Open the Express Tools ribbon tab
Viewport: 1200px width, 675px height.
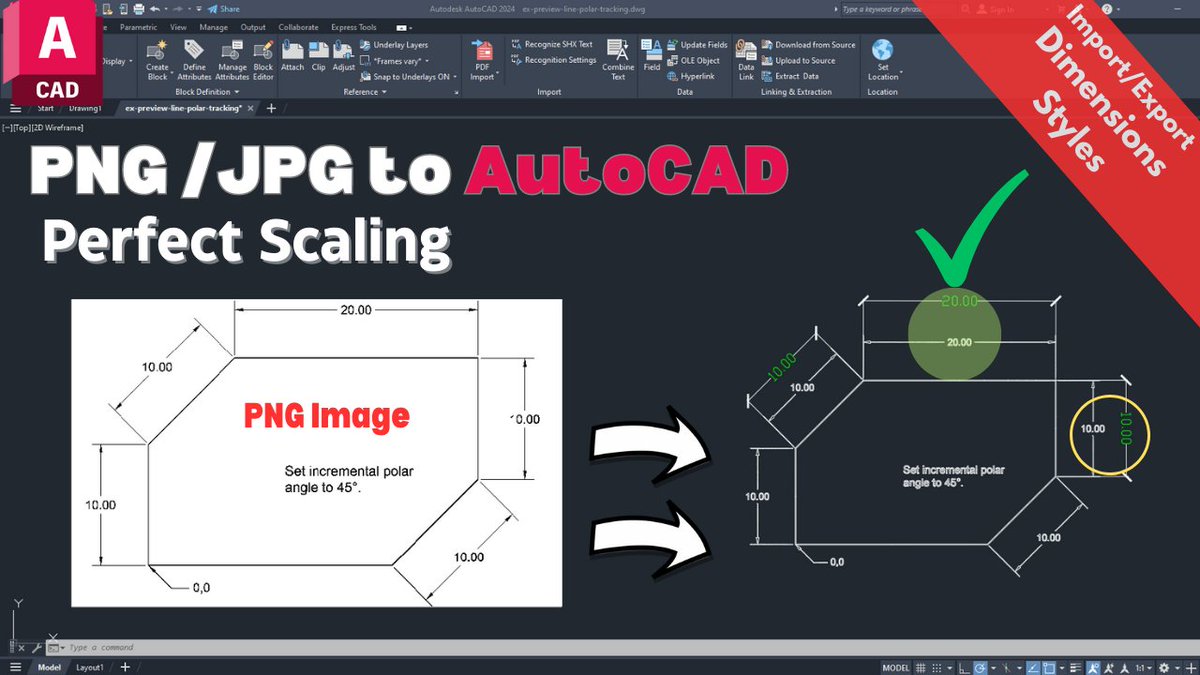coord(354,27)
